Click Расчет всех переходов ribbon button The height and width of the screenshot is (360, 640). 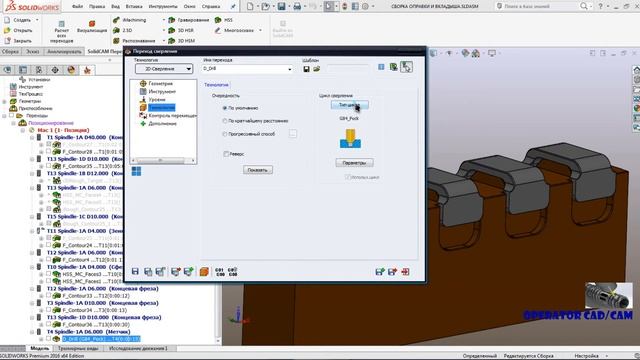click(x=62, y=32)
